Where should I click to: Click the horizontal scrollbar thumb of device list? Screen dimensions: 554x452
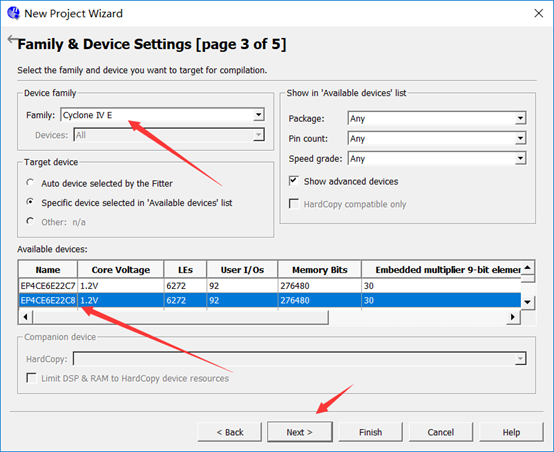coord(181,317)
